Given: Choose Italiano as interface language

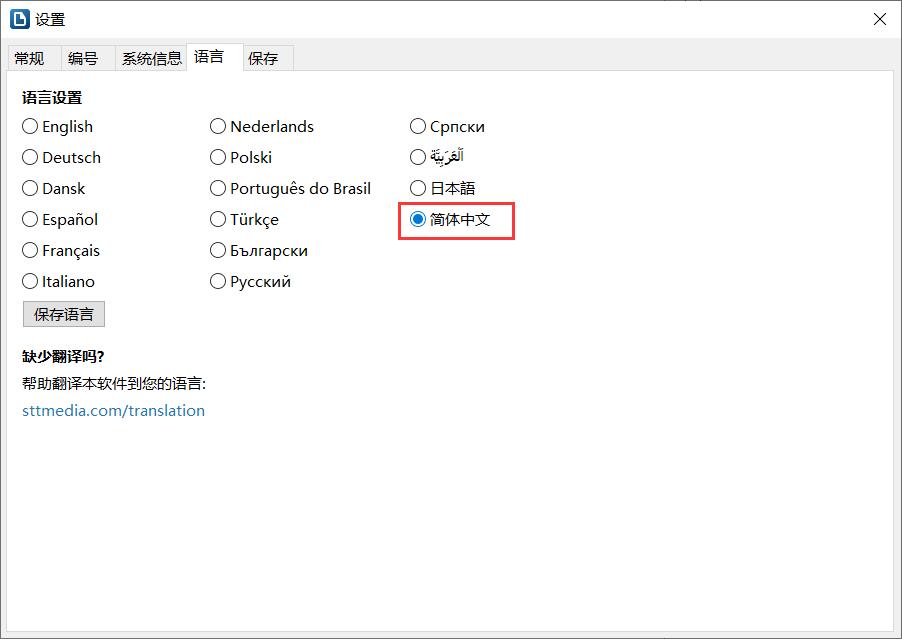Looking at the screenshot, I should tap(59, 282).
